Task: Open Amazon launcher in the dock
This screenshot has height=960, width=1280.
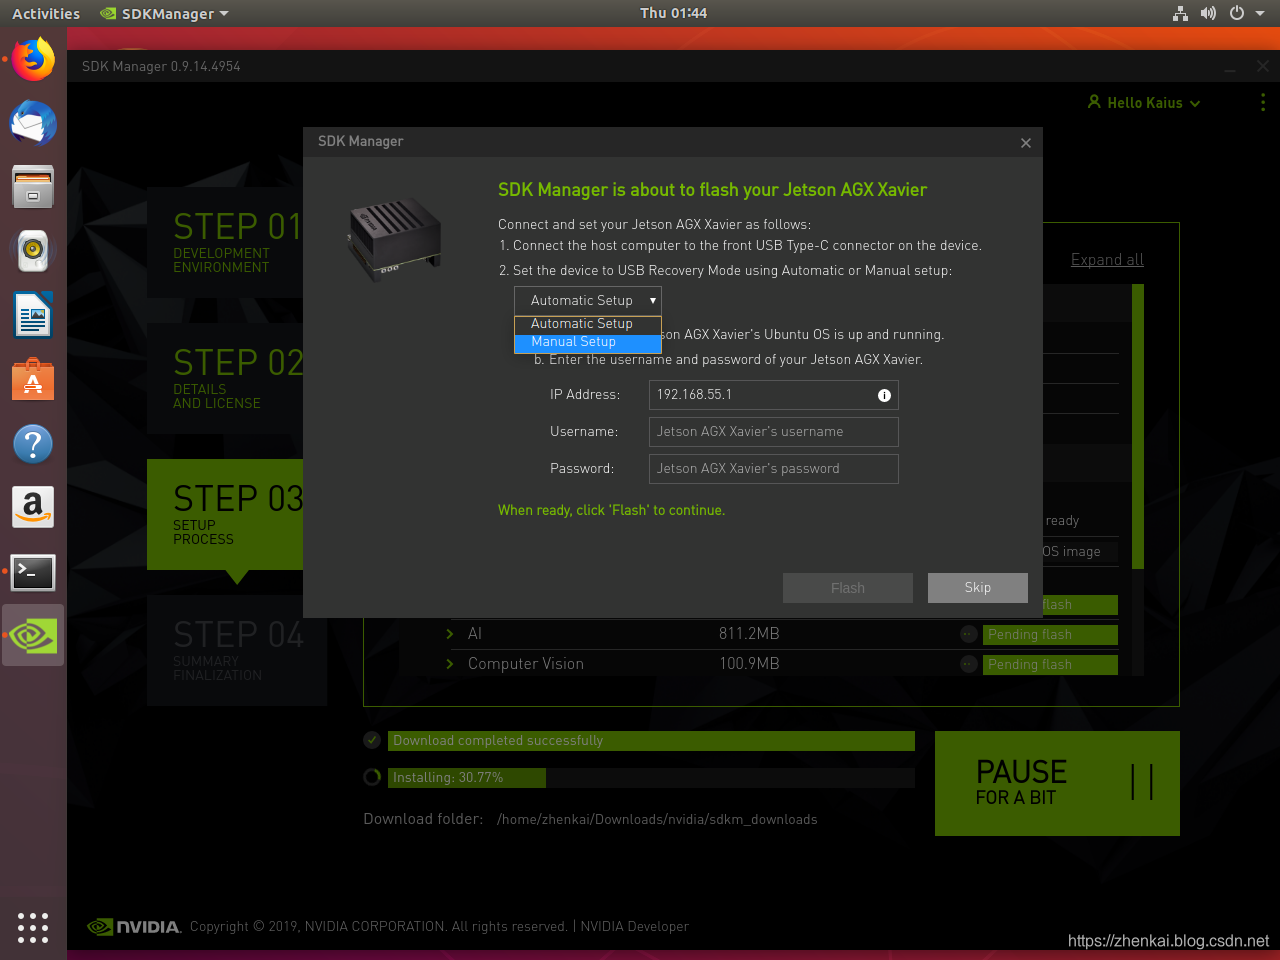Action: pos(33,508)
